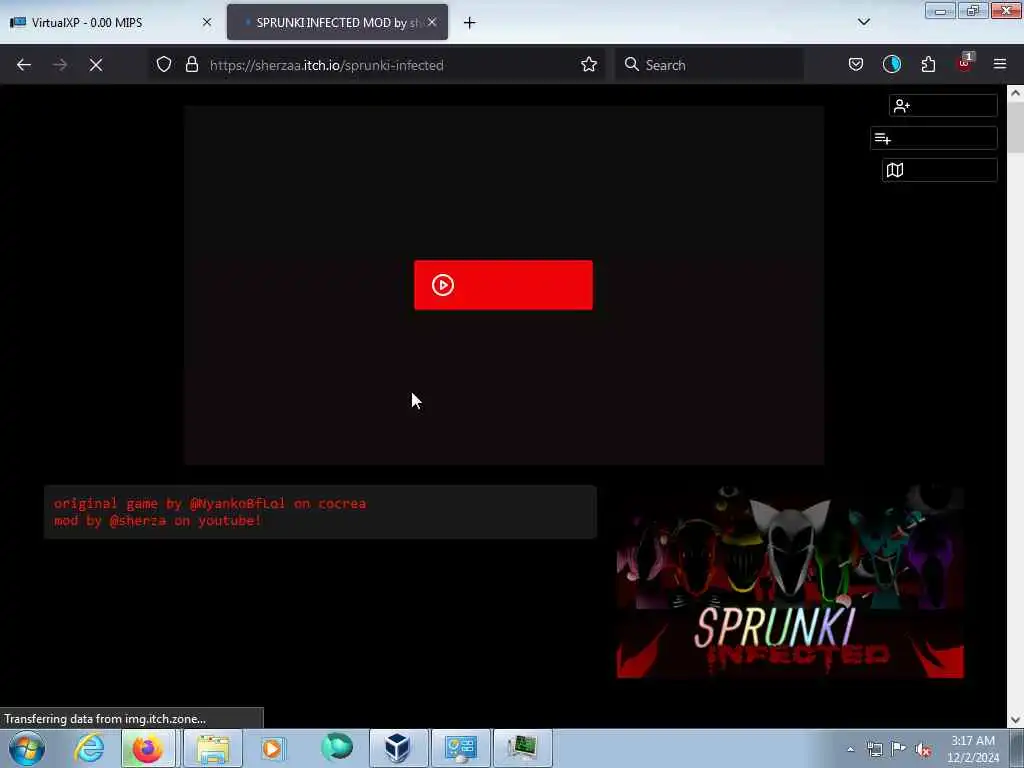
Task: Click the add to collection button
Action: point(933,138)
